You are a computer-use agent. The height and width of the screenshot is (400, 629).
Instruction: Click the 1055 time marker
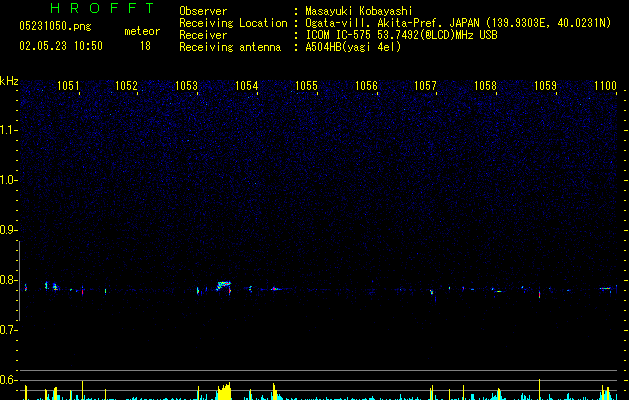[306, 86]
